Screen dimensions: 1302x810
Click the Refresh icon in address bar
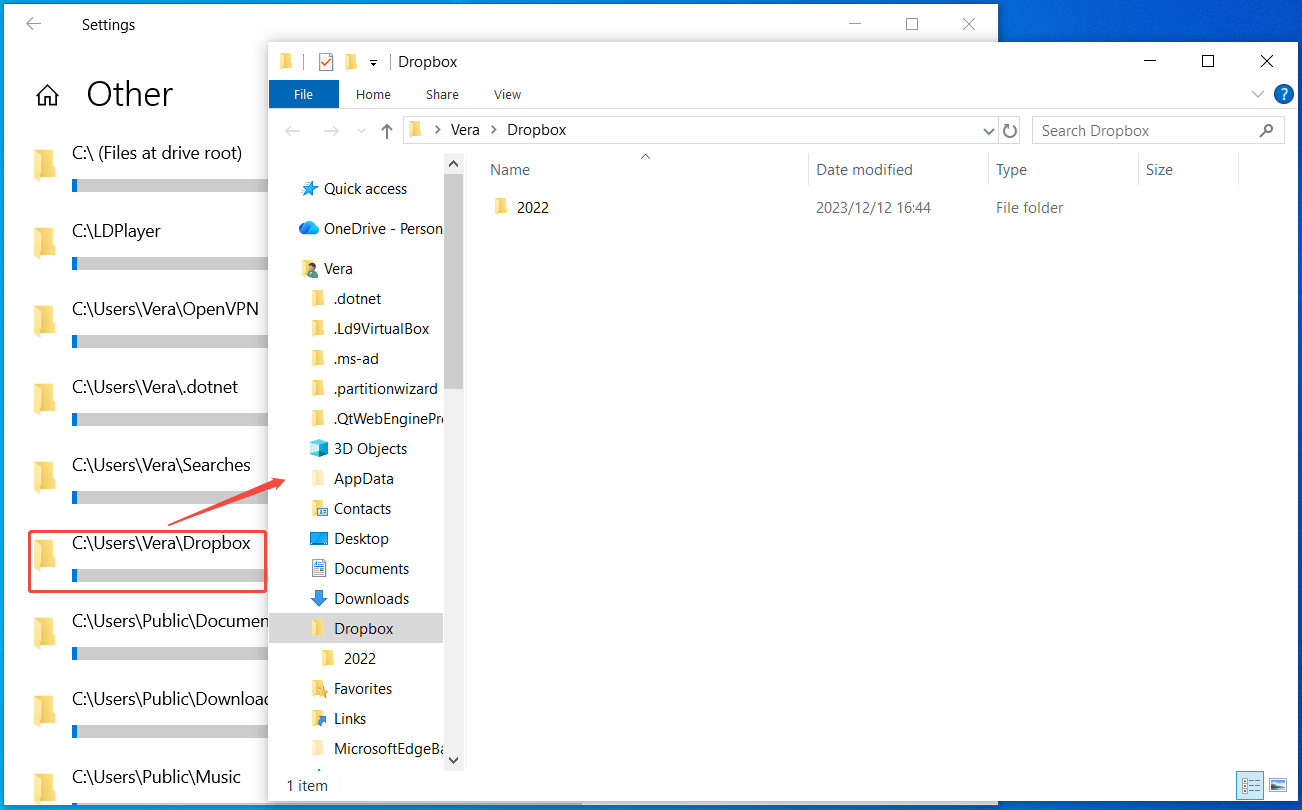coord(1010,130)
